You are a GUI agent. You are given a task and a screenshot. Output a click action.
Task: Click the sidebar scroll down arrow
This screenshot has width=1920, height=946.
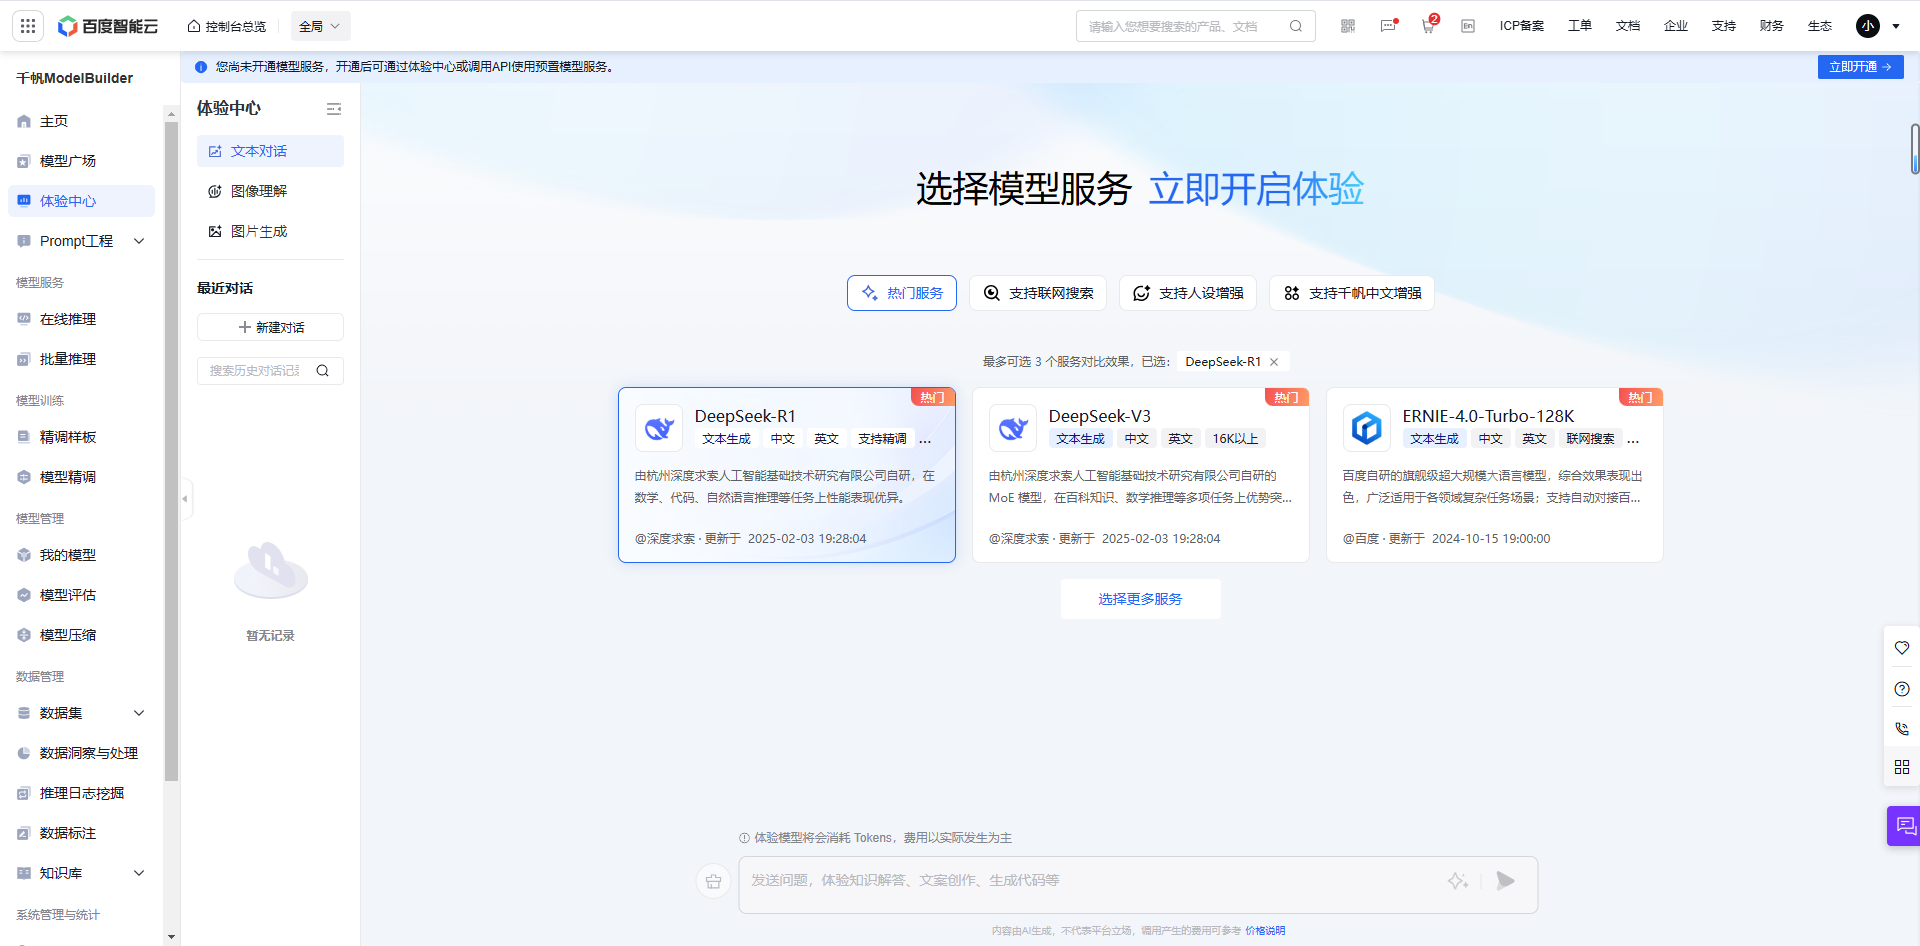tap(171, 937)
